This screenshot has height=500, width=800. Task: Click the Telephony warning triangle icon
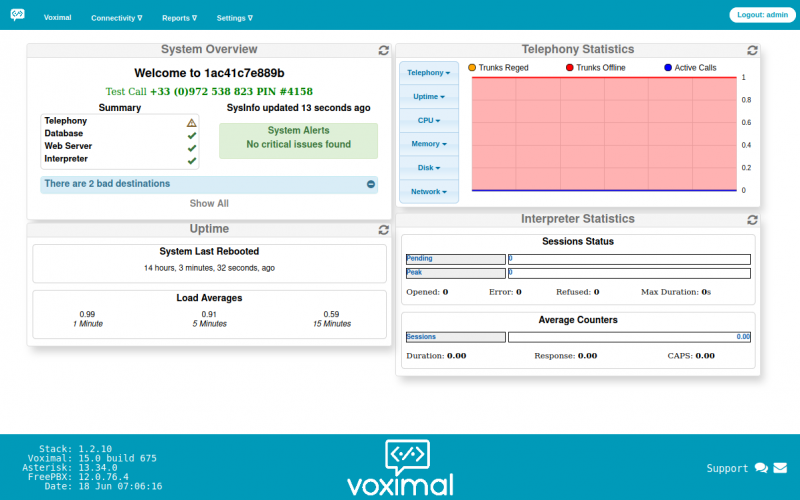(x=191, y=121)
